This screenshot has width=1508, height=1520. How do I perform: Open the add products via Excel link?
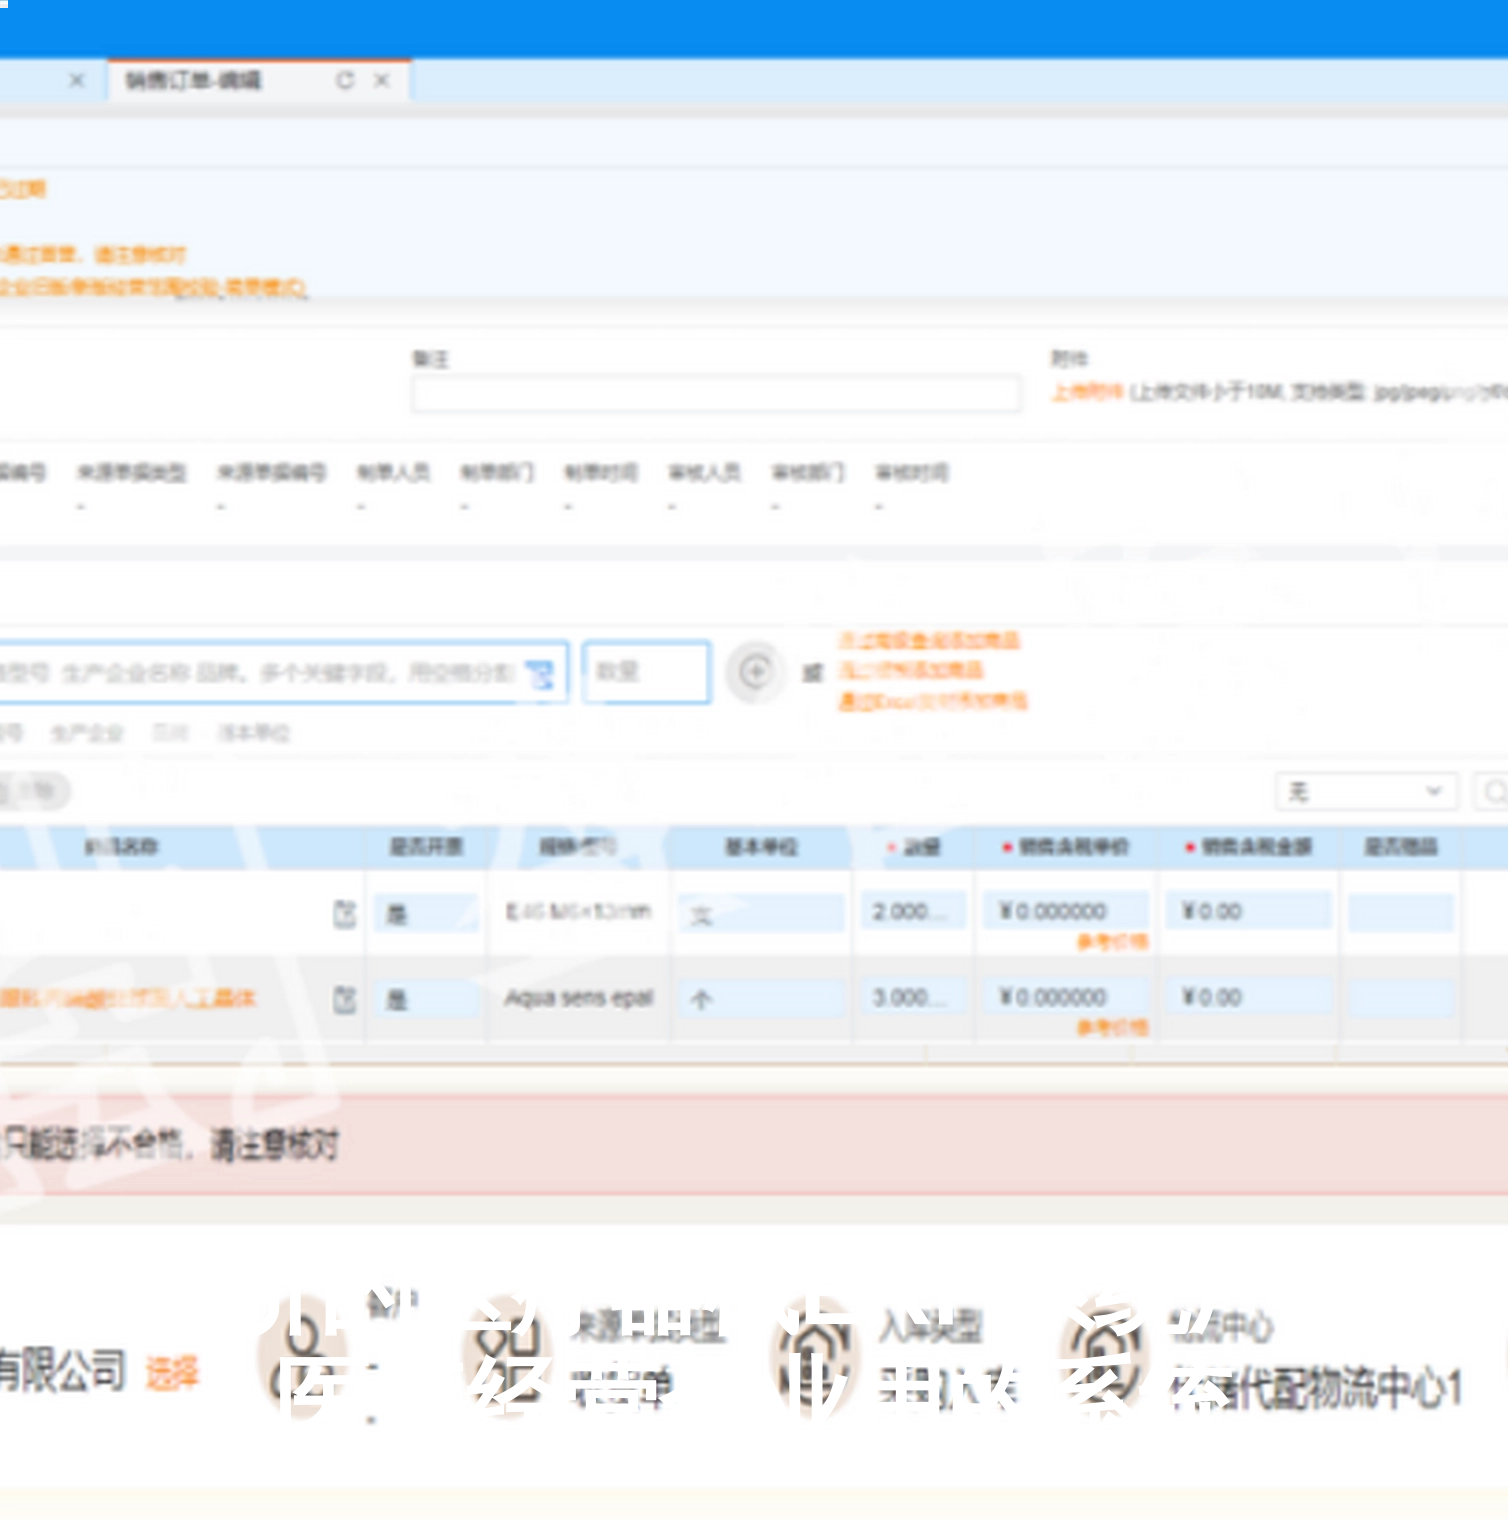click(933, 701)
